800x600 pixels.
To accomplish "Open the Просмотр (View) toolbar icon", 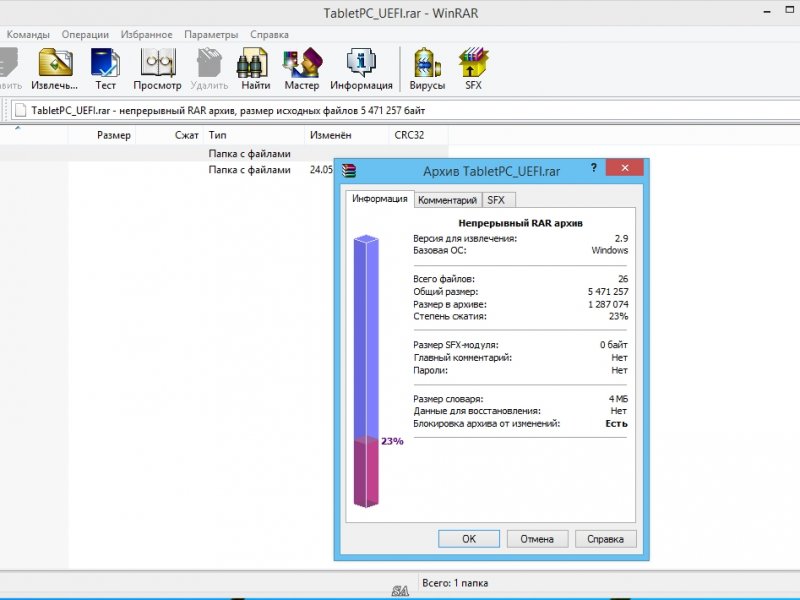I will pyautogui.click(x=158, y=63).
